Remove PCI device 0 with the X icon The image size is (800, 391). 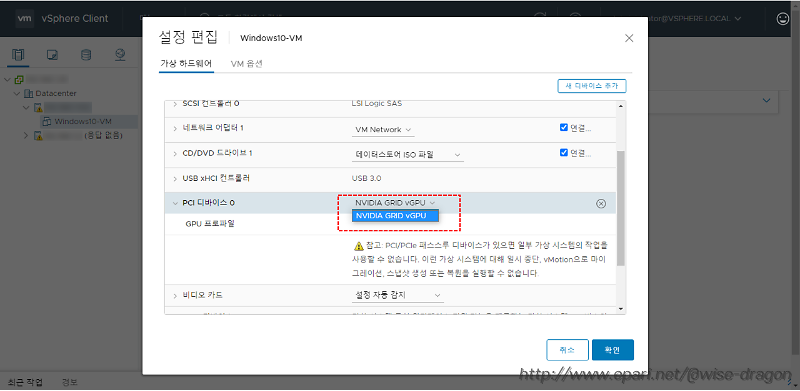[x=601, y=204]
